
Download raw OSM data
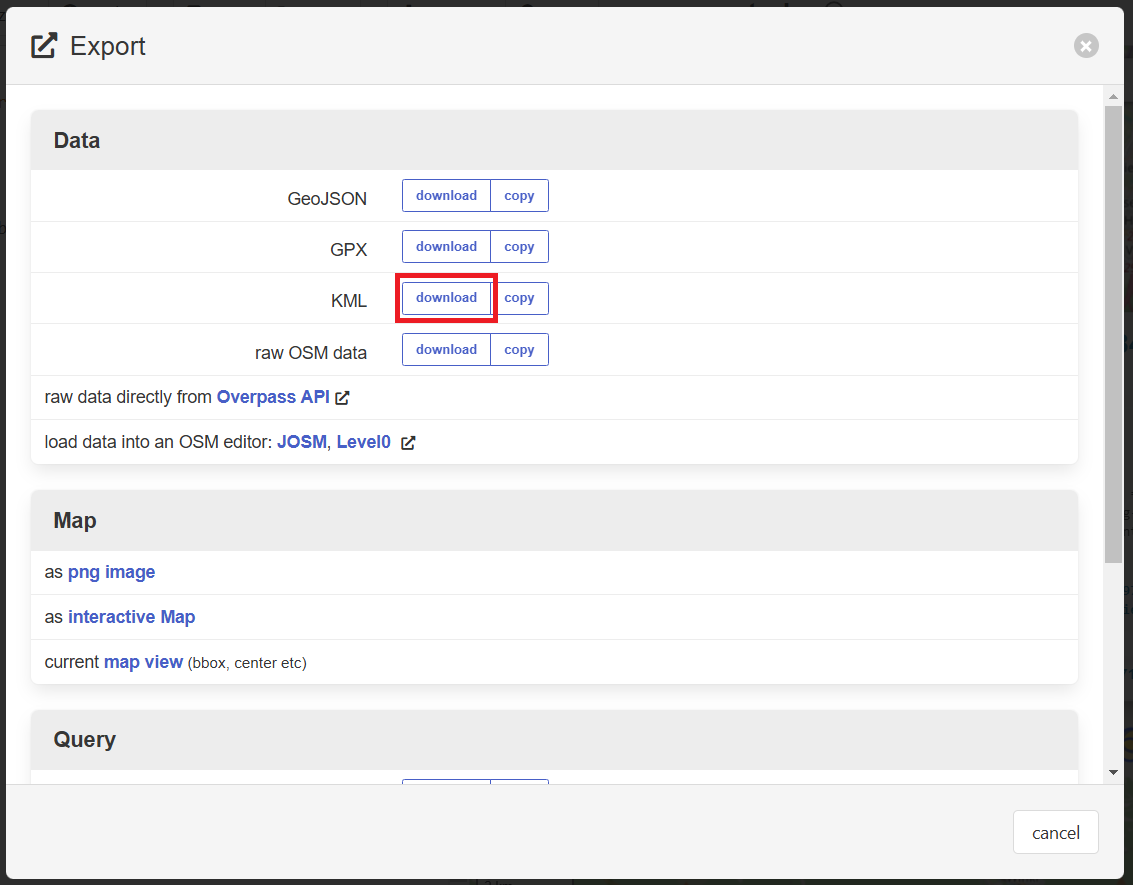pyautogui.click(x=446, y=350)
